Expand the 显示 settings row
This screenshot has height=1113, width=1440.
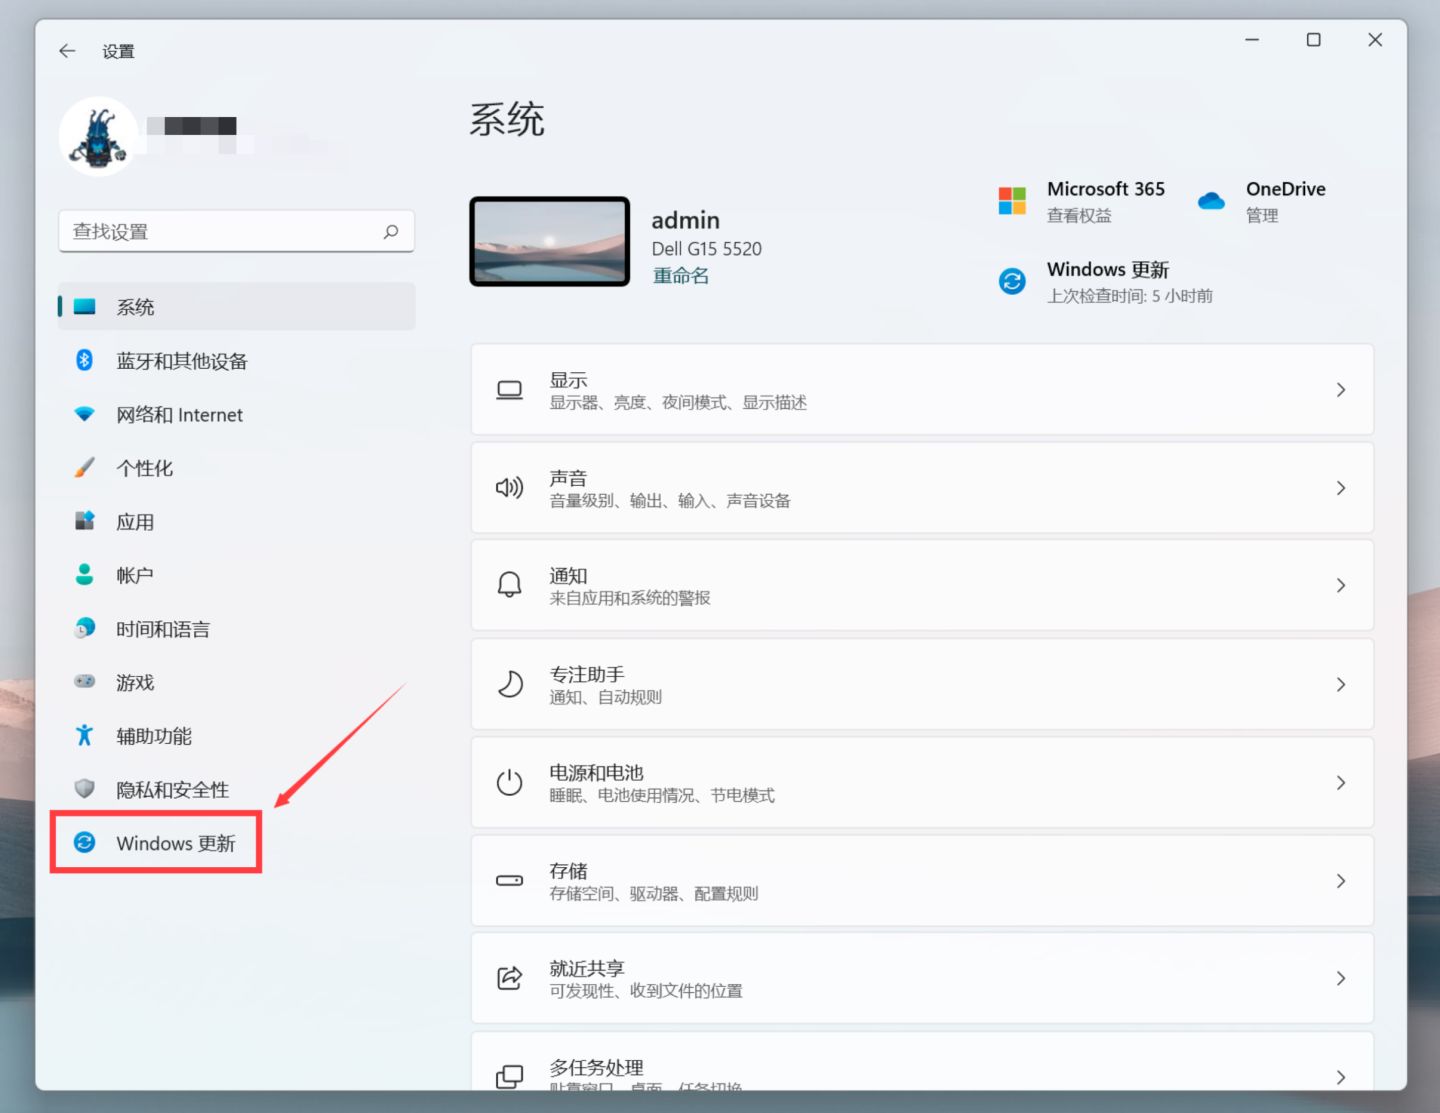point(920,390)
